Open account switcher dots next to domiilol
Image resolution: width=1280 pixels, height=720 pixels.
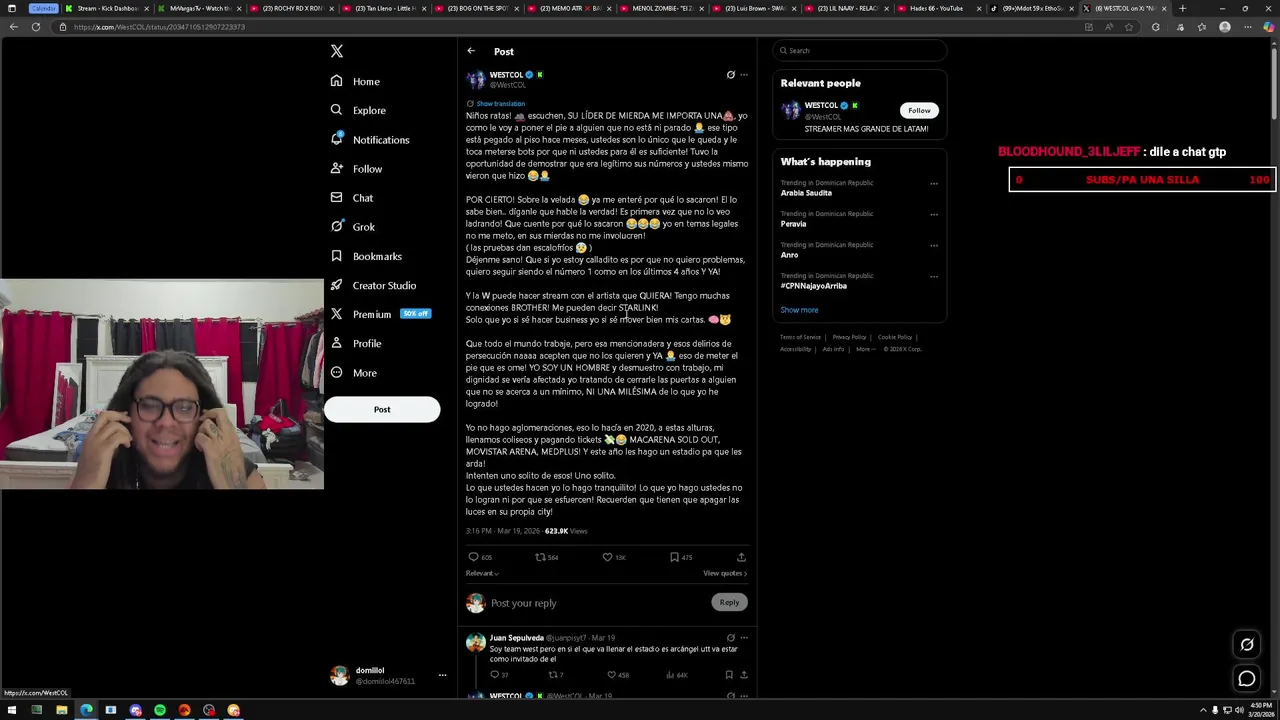[x=442, y=676]
